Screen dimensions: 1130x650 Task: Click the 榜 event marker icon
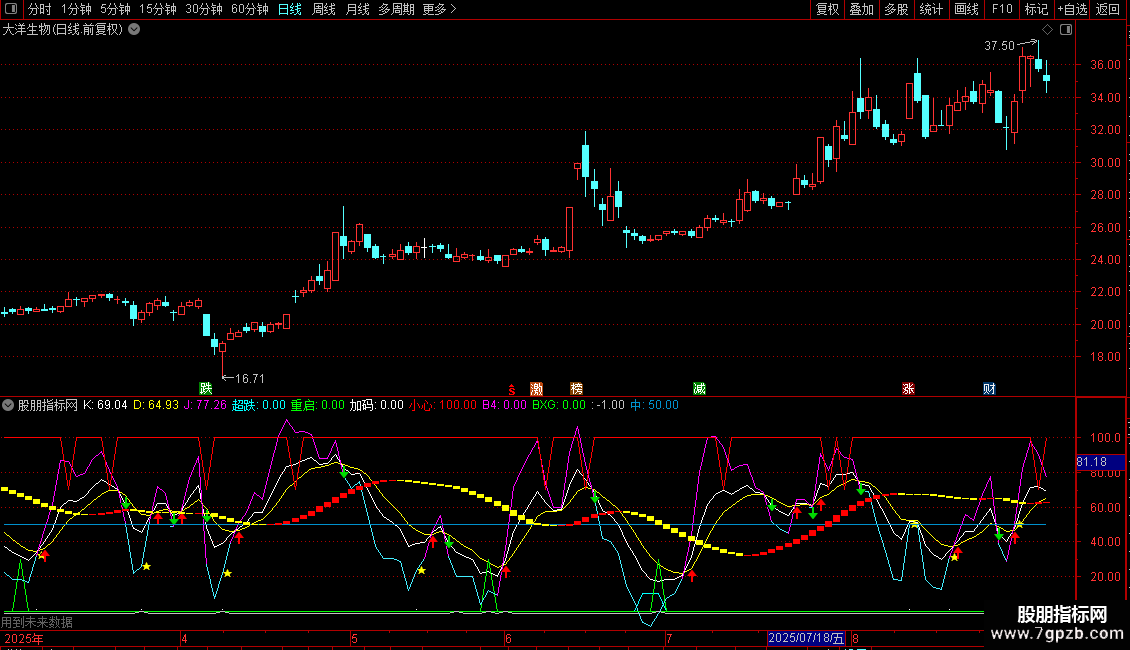click(x=576, y=388)
